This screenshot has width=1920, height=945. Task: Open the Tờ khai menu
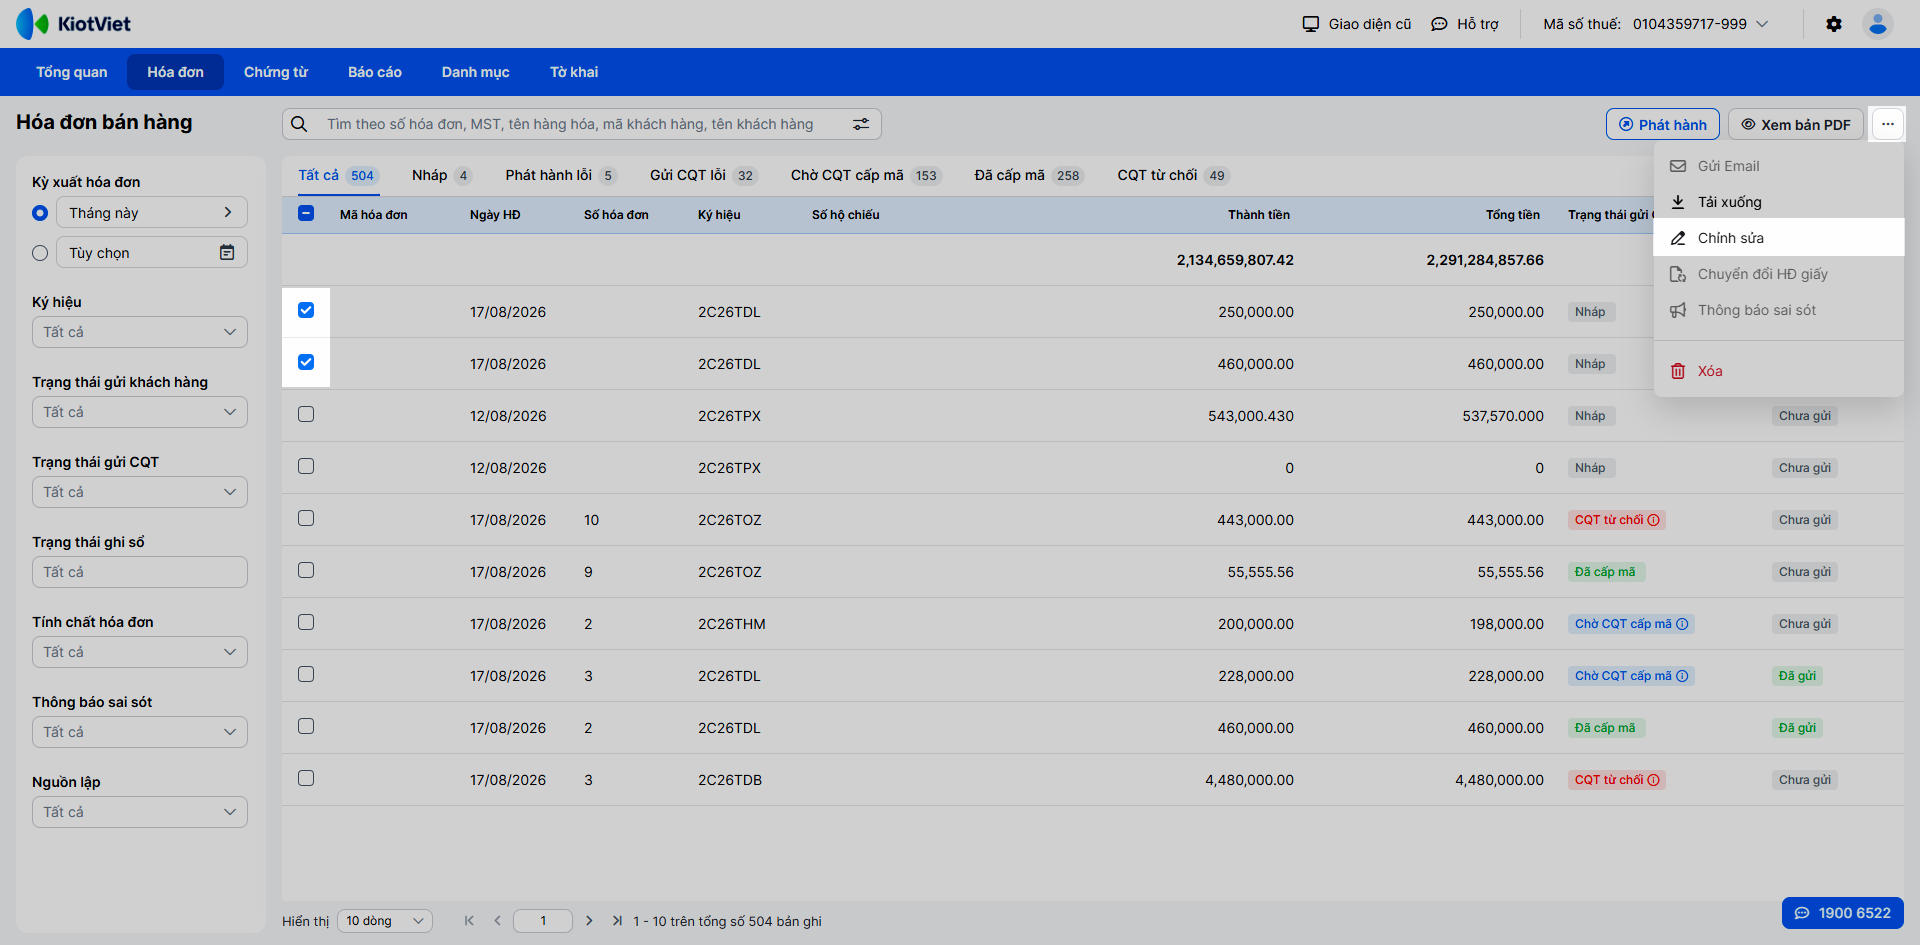[574, 72]
